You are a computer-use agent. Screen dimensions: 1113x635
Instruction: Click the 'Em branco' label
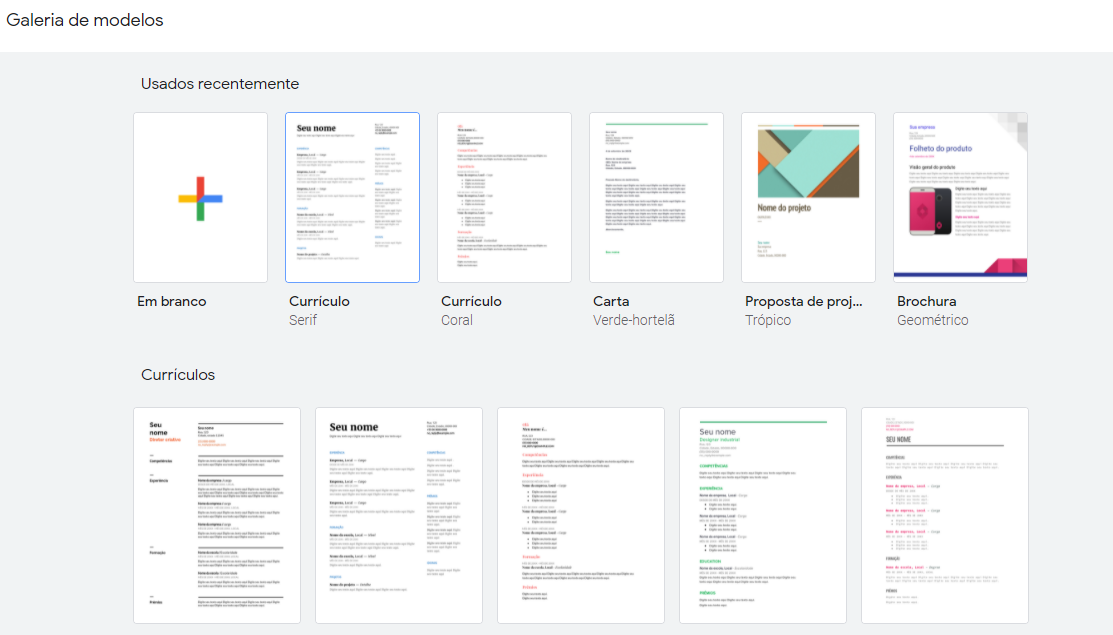[172, 302]
